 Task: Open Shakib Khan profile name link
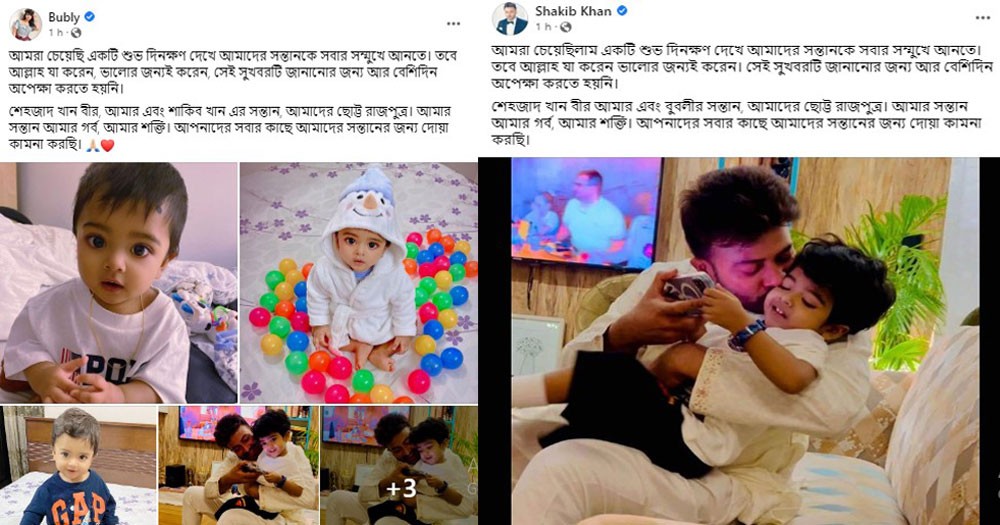[573, 11]
